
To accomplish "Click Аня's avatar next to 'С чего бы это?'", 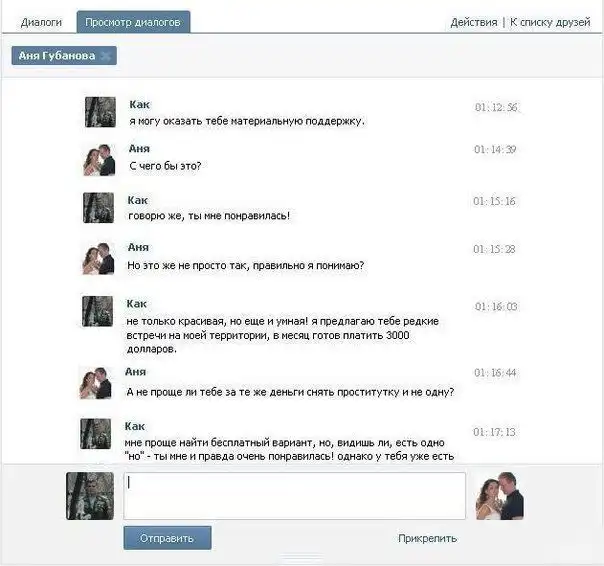I will 99,160.
